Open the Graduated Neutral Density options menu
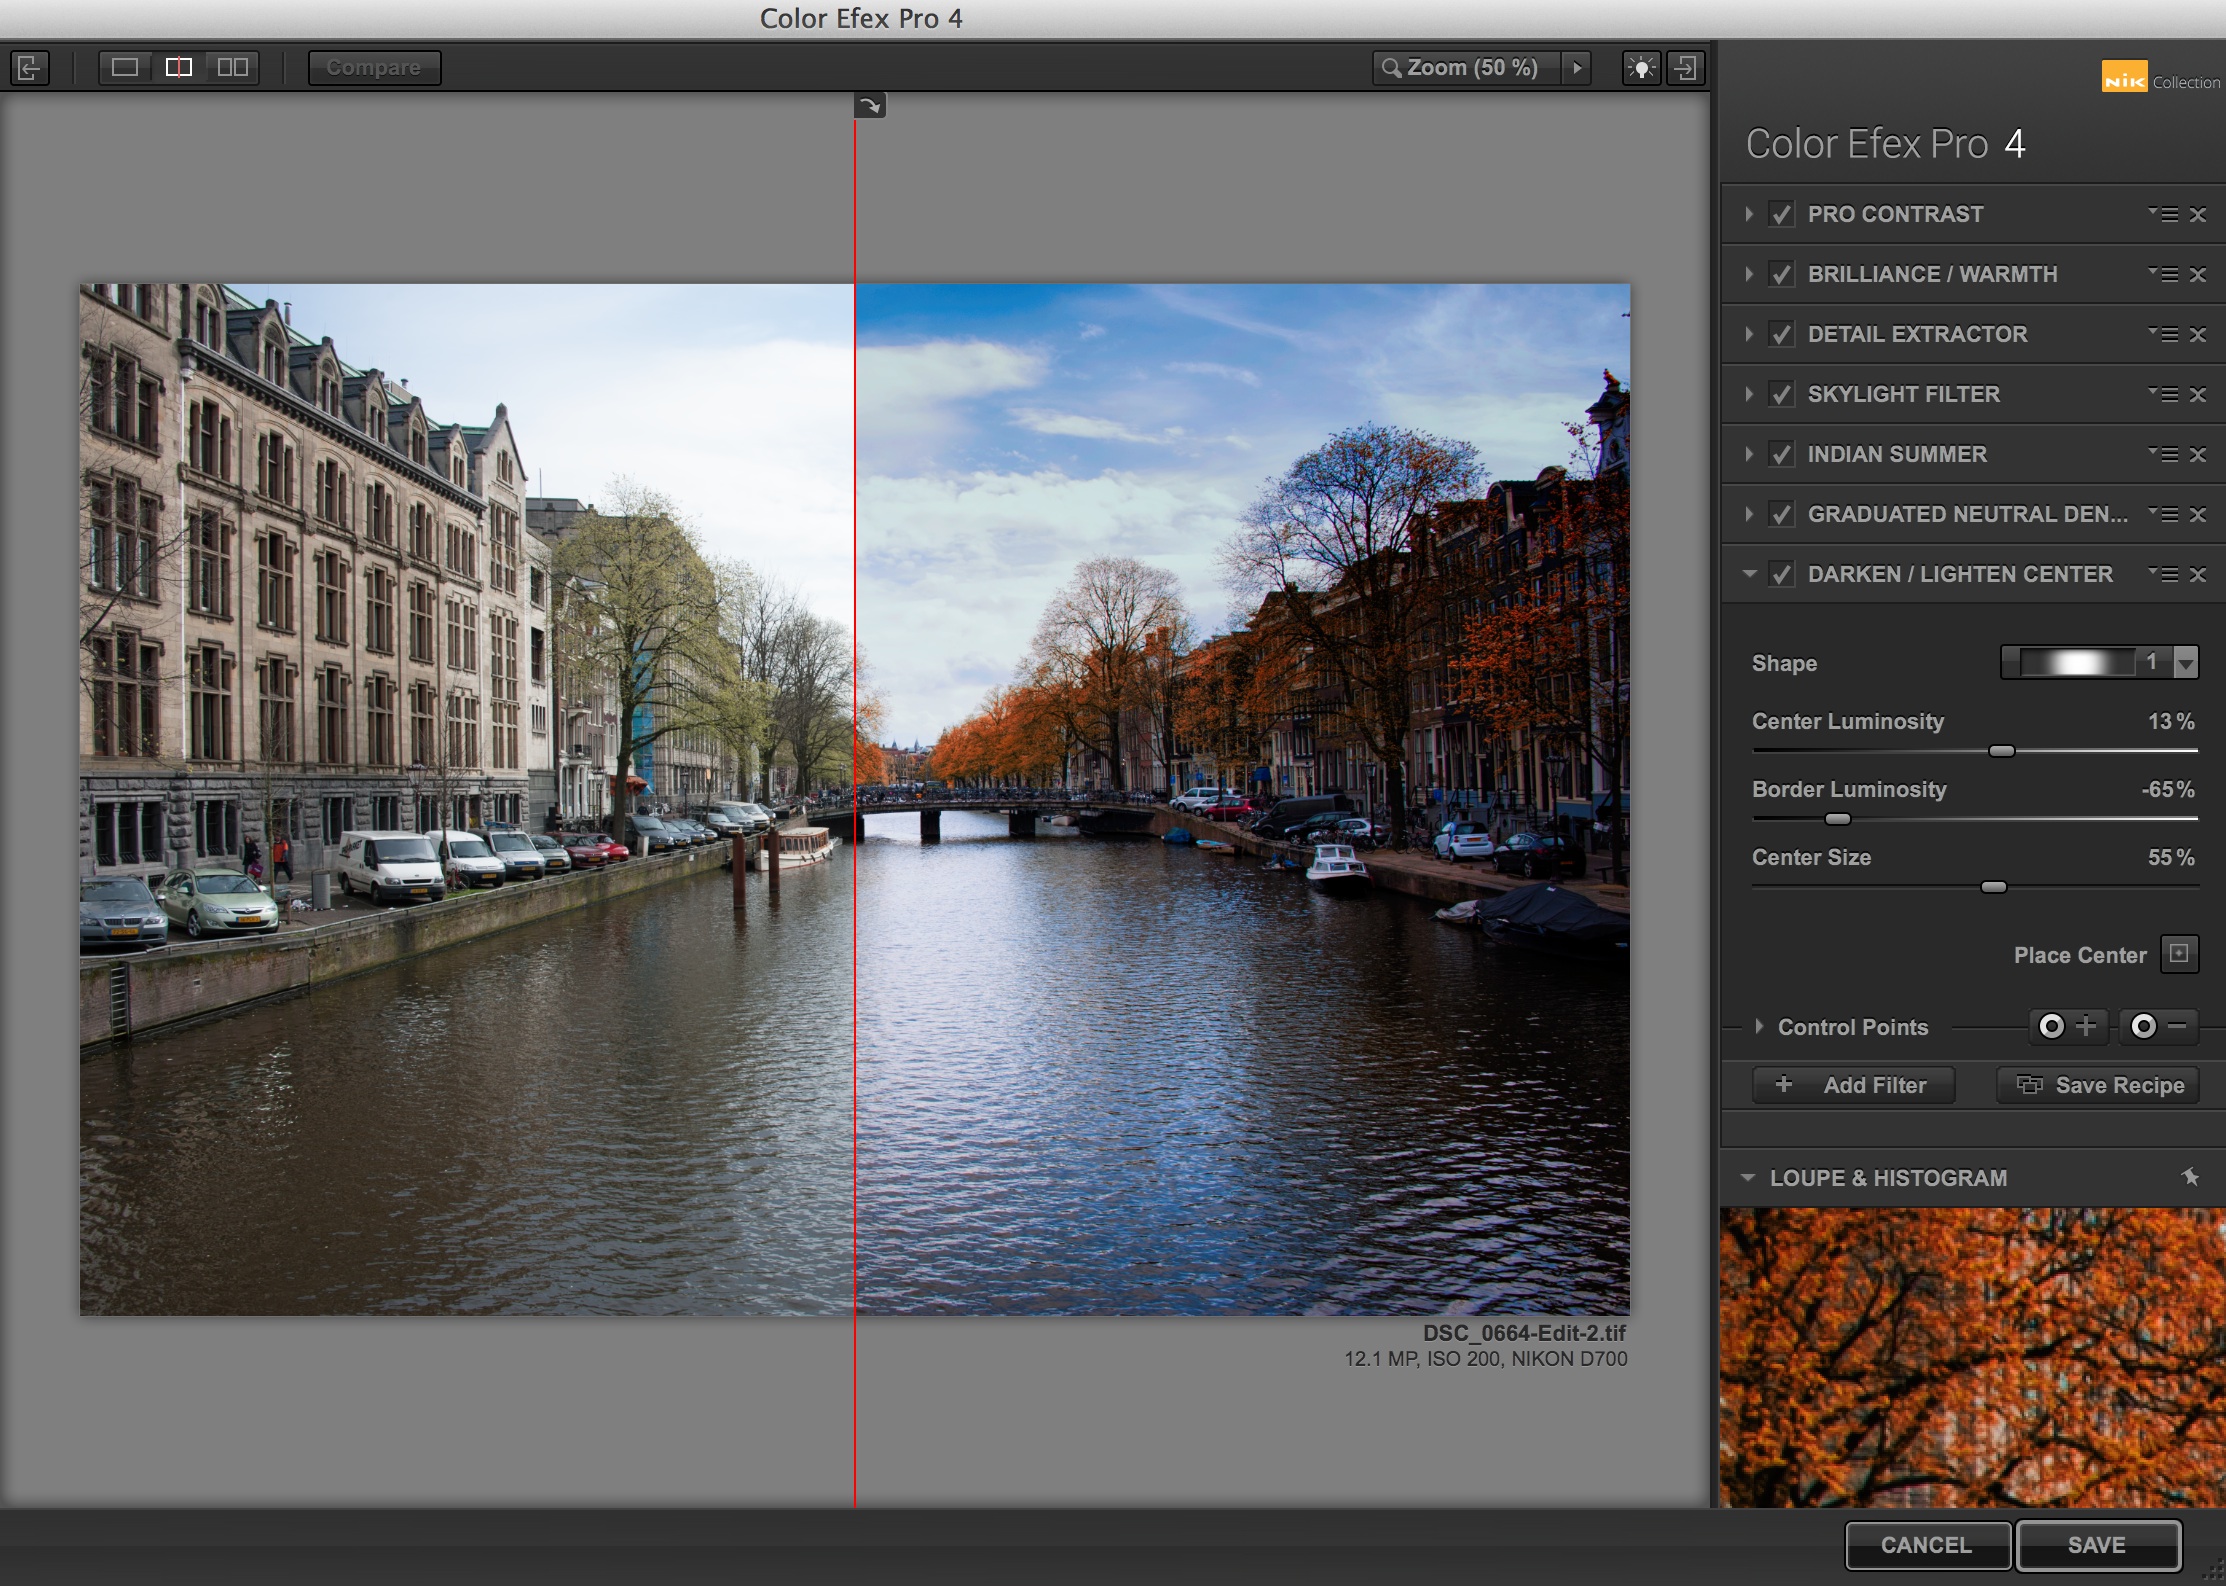 click(x=2163, y=514)
